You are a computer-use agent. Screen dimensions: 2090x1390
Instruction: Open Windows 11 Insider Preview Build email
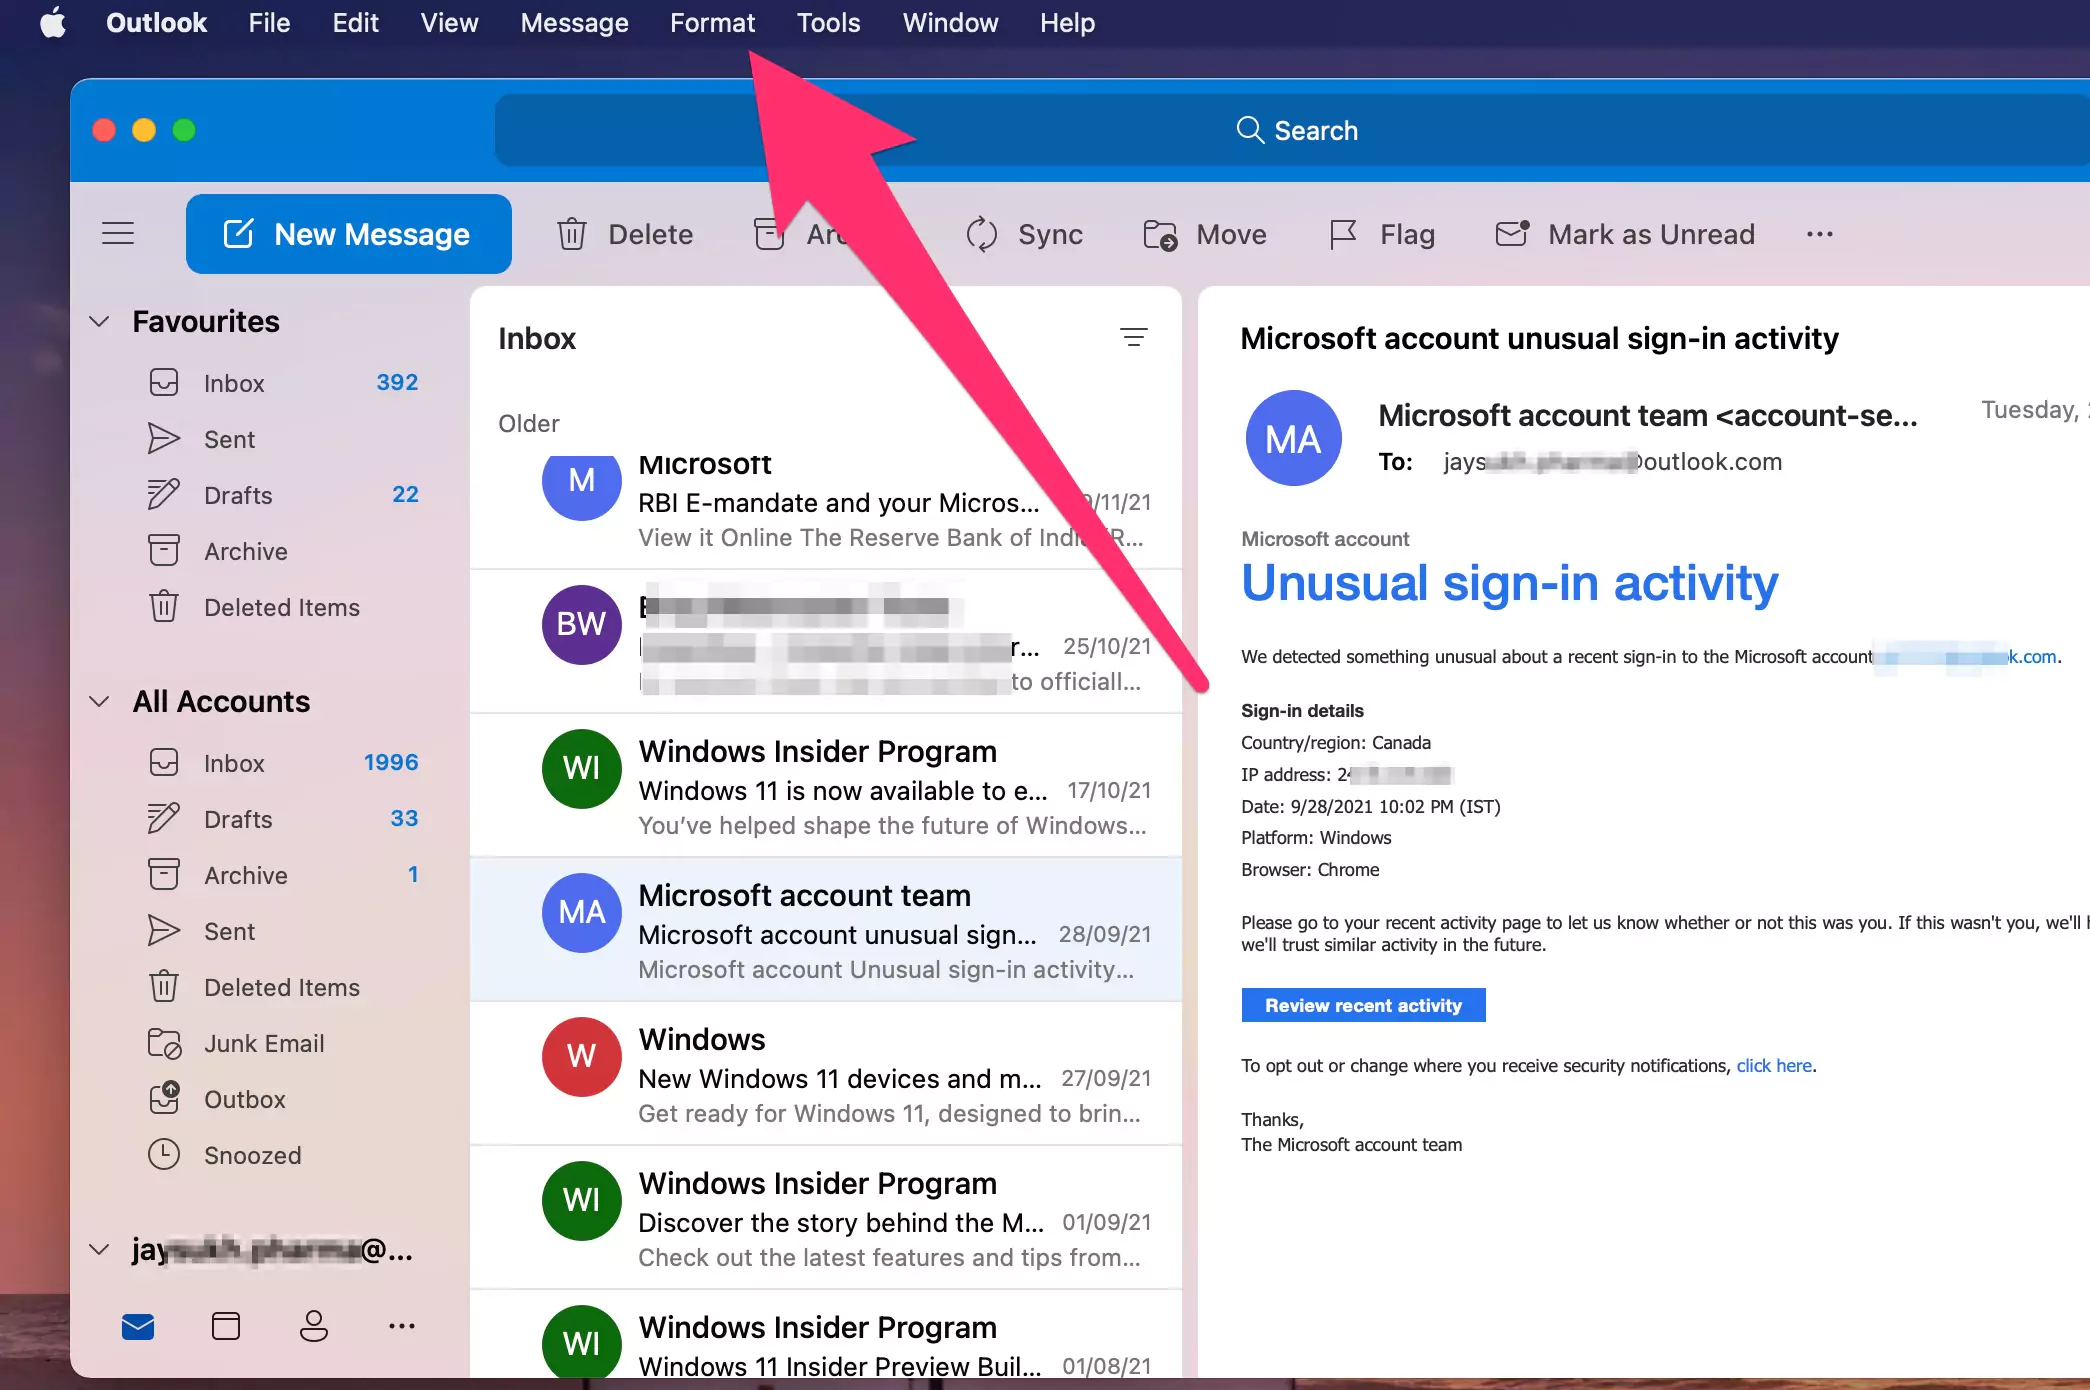point(826,1335)
